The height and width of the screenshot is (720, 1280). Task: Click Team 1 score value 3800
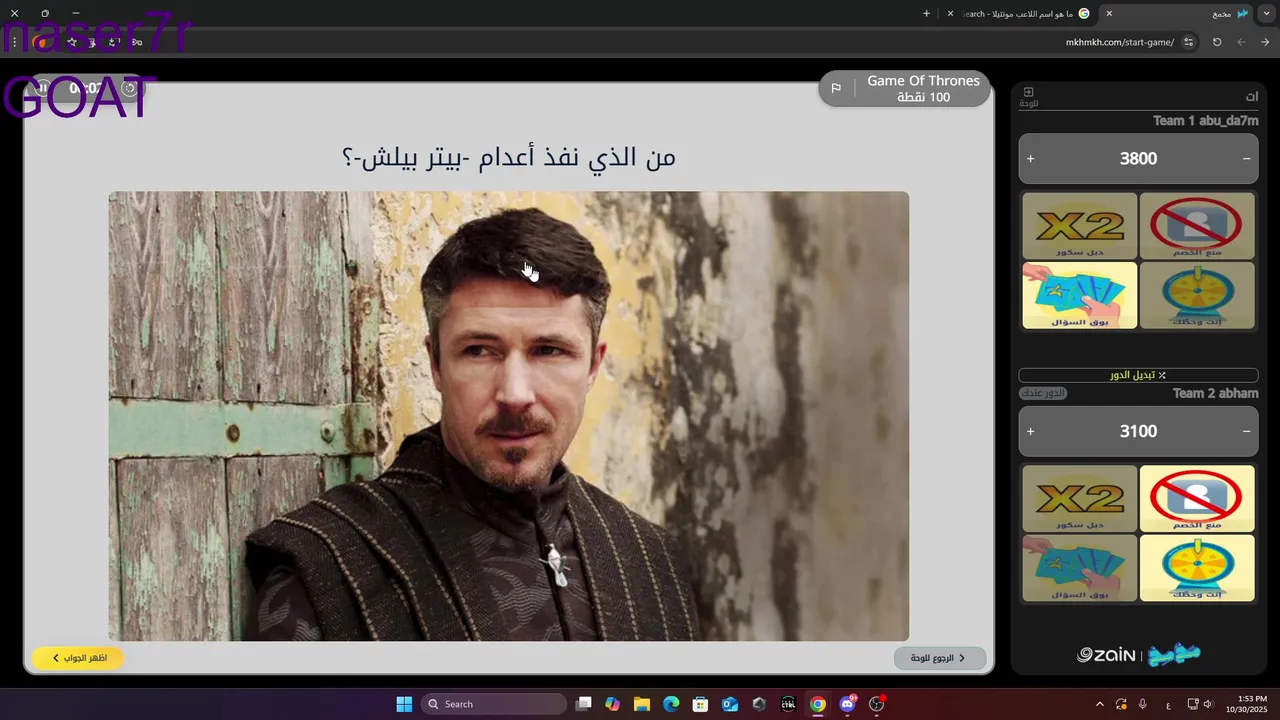pos(1138,158)
